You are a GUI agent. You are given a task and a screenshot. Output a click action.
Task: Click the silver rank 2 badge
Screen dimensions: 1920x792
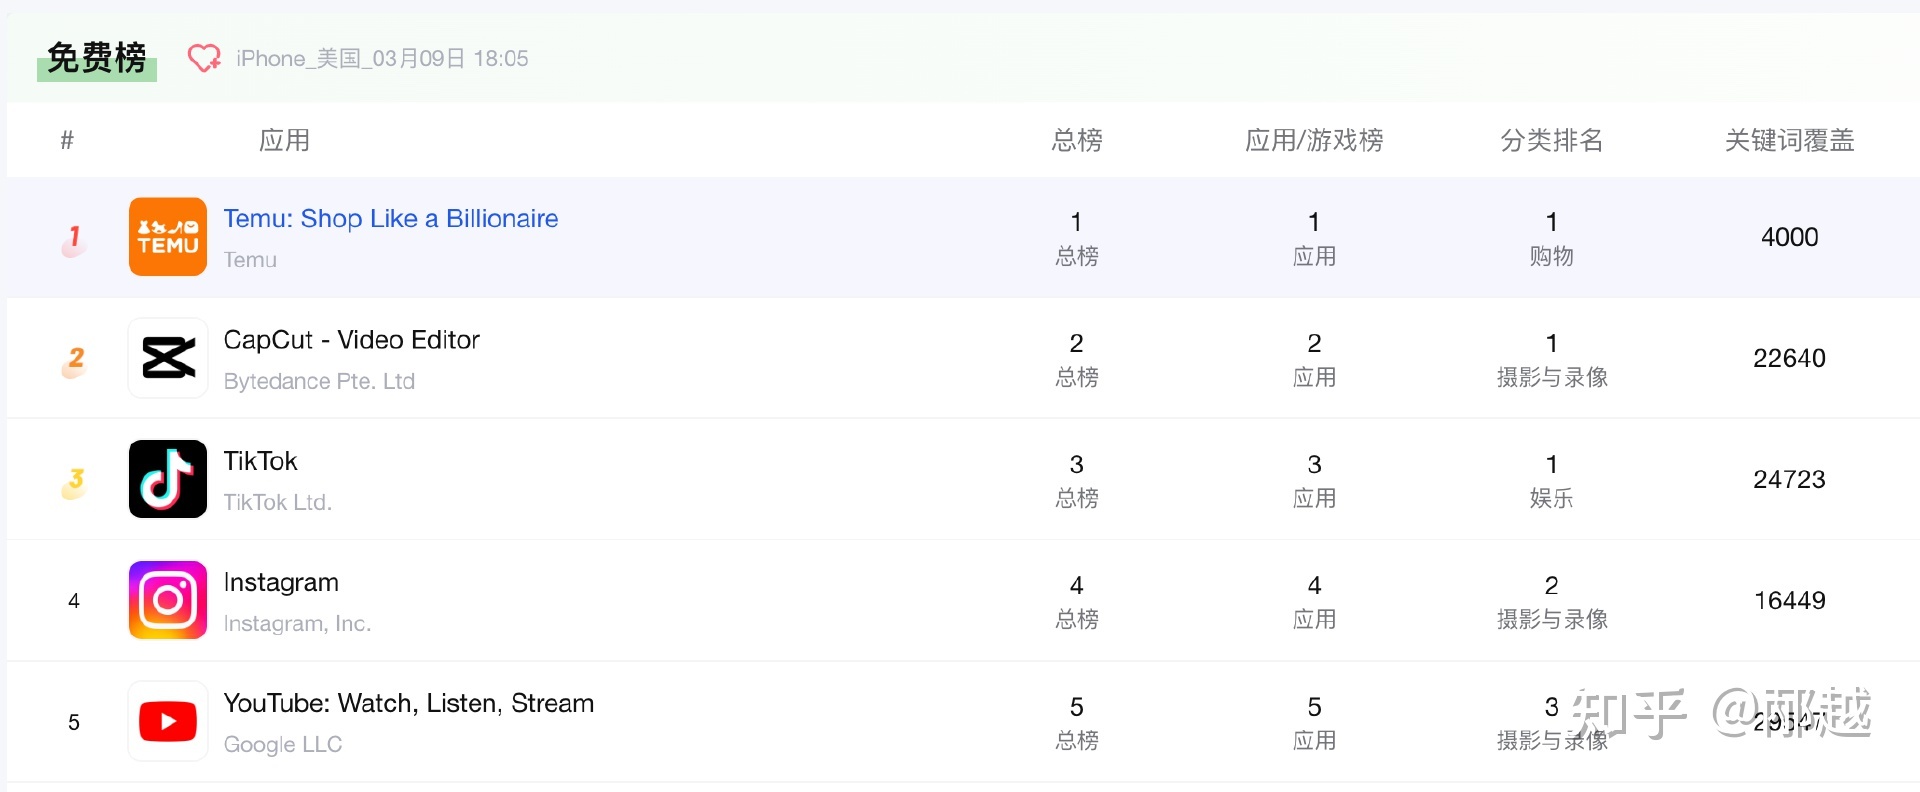coord(74,358)
